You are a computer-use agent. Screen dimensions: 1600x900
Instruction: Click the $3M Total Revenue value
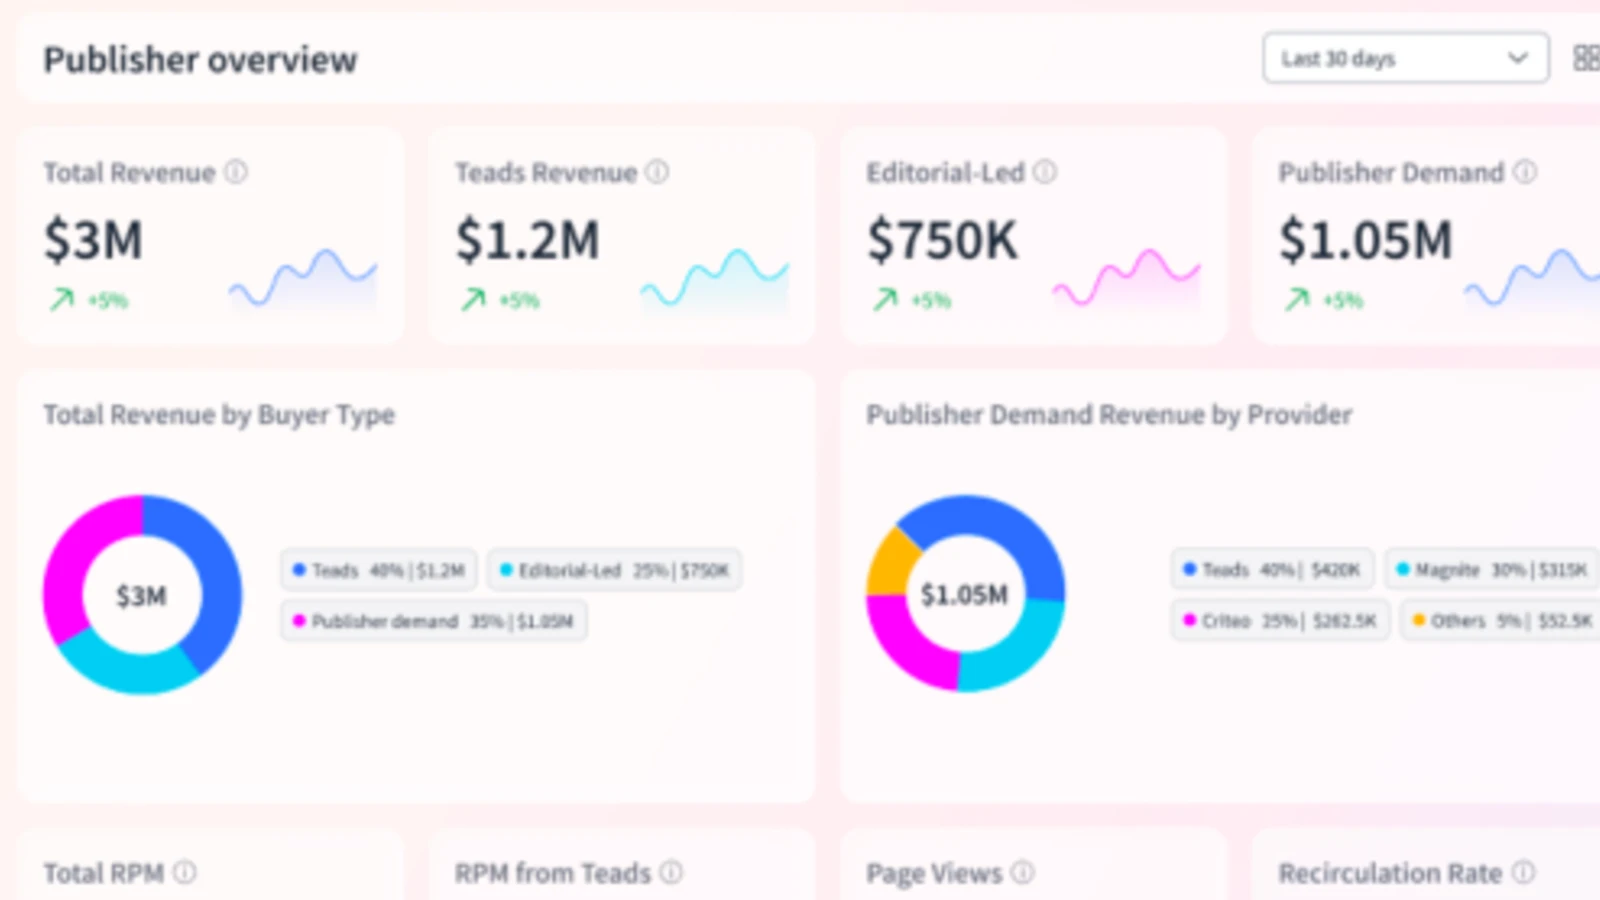point(93,241)
